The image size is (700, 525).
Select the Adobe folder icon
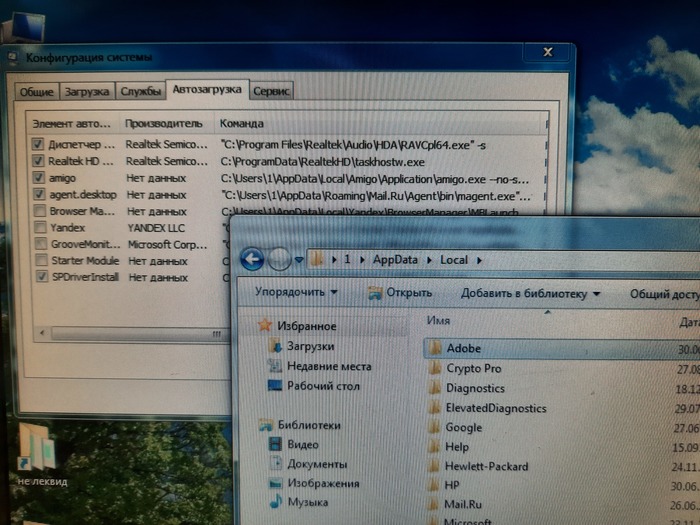(x=434, y=348)
